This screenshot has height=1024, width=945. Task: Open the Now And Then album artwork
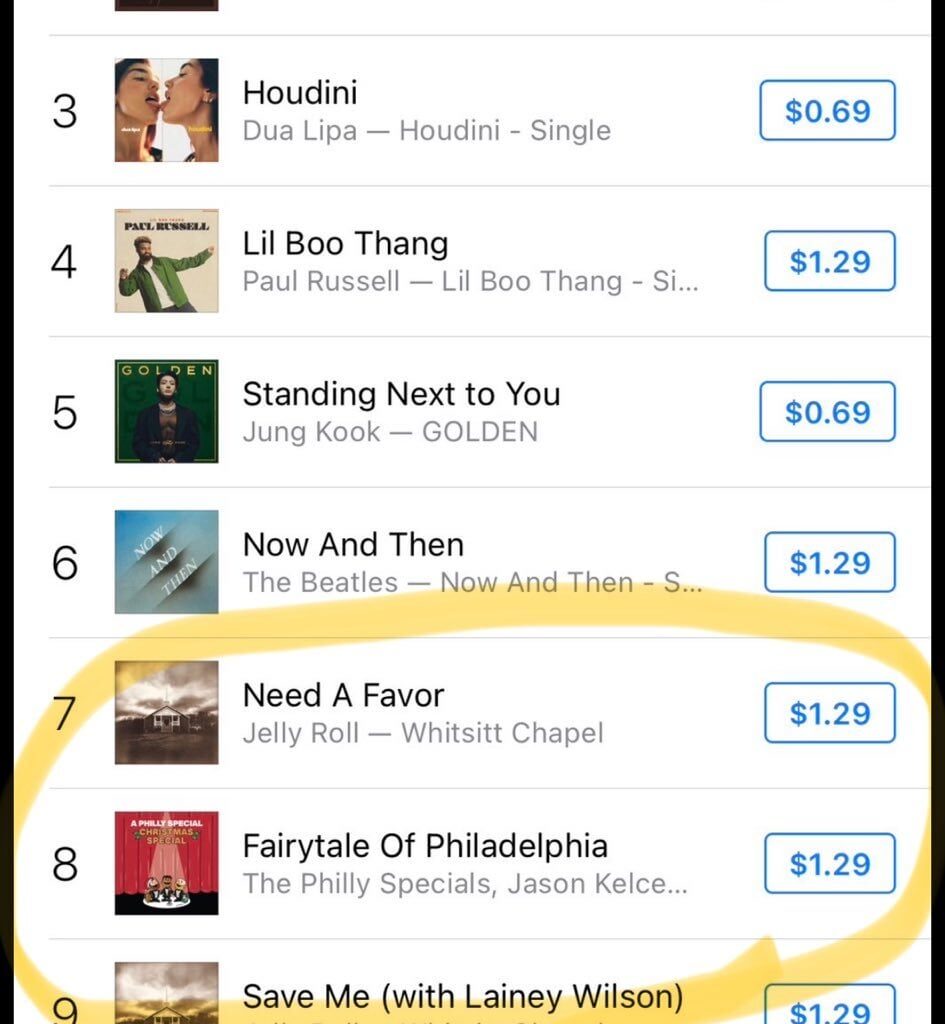166,563
